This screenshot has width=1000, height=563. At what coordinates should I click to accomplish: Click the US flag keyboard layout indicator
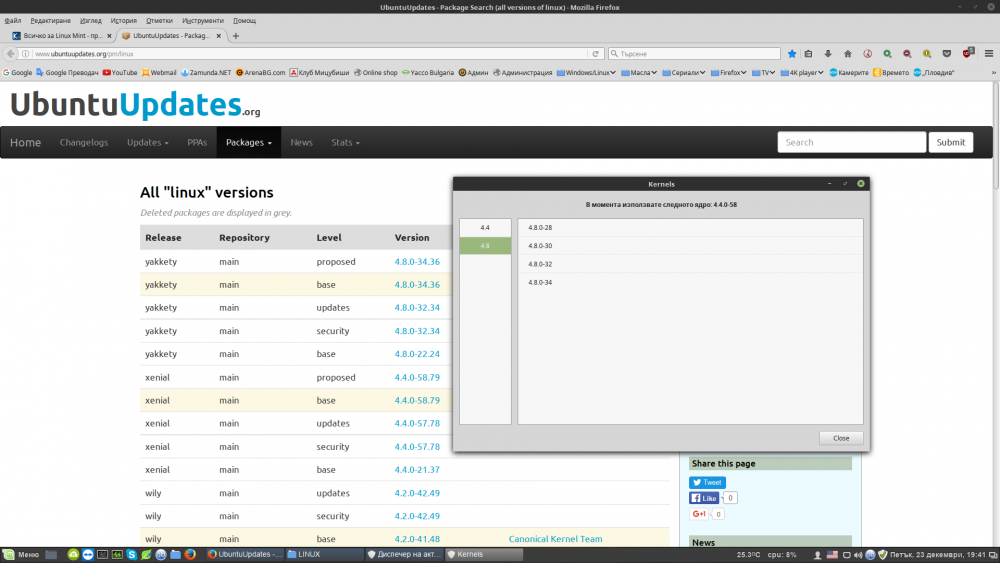832,555
